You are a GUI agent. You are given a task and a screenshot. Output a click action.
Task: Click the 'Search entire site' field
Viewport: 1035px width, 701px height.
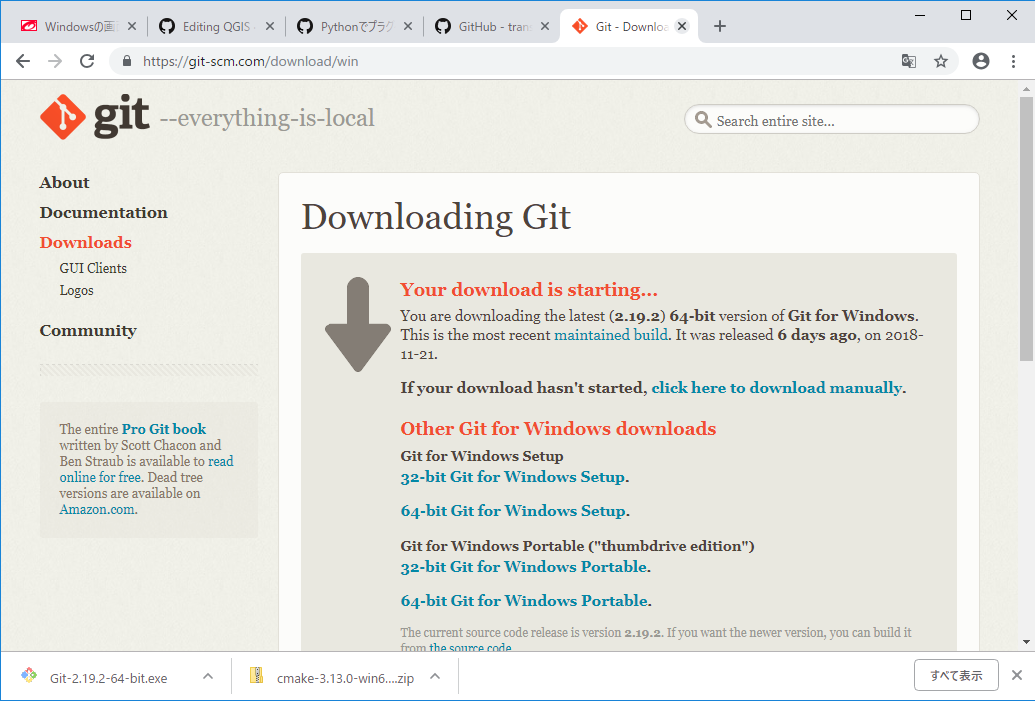tap(840, 121)
